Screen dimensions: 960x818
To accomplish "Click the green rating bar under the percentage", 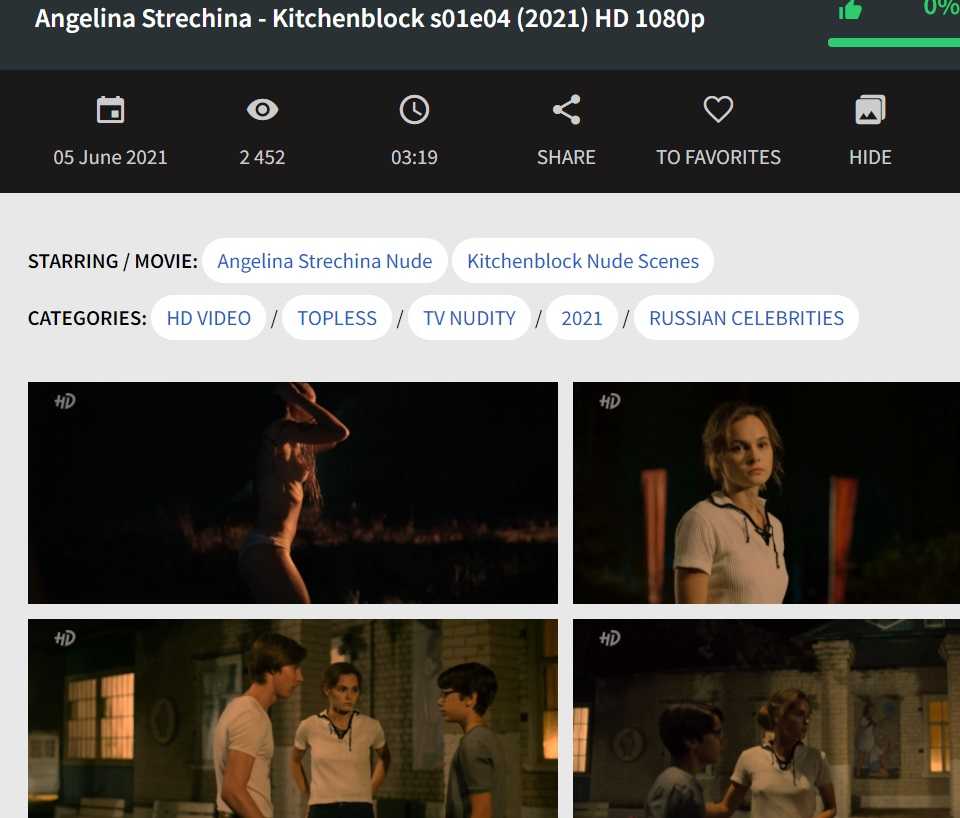I will point(893,42).
